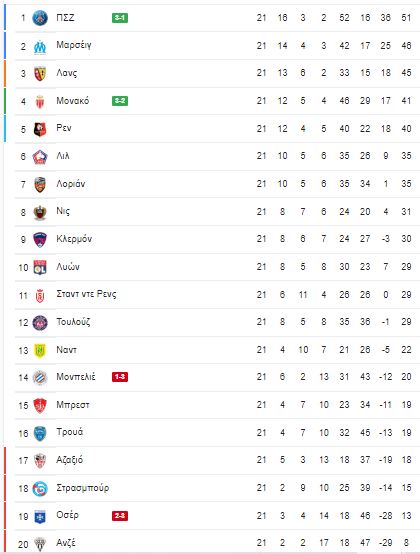Click the Στρασμπούρ club logo

(x=40, y=489)
